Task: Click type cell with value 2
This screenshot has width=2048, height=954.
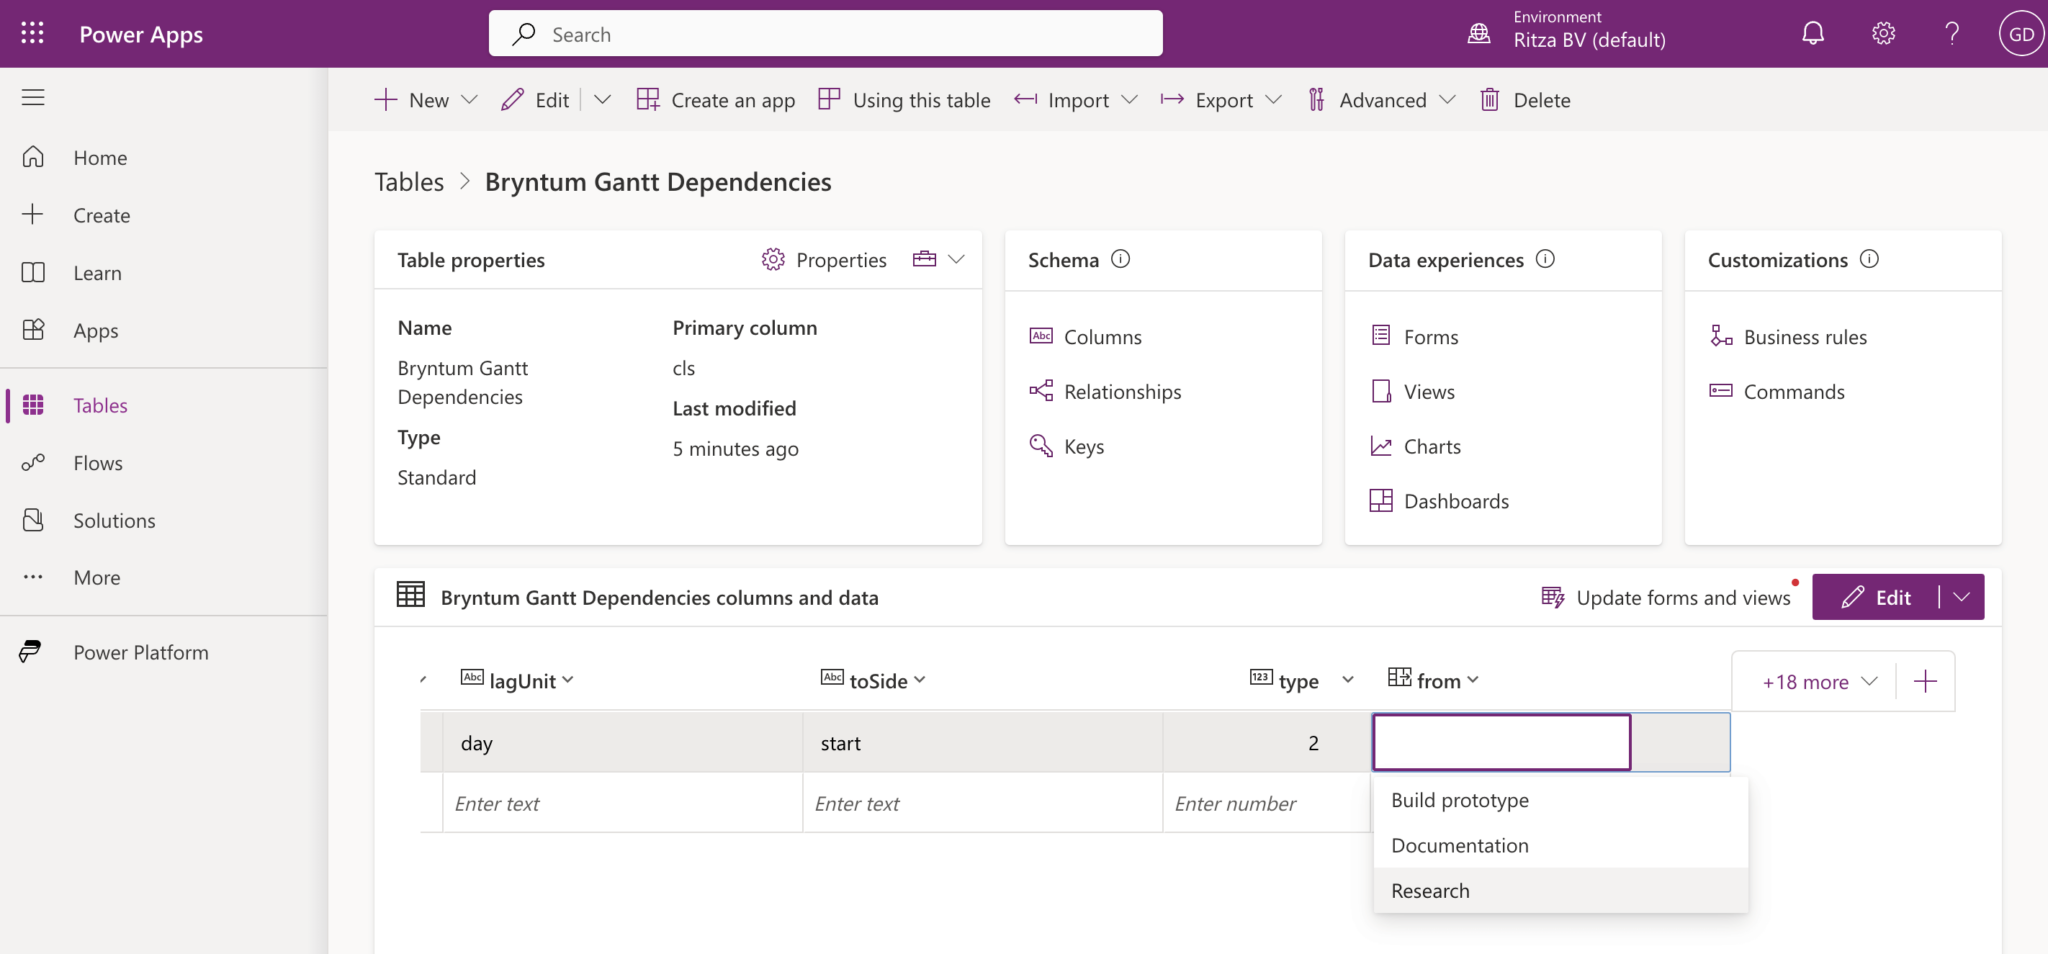Action: pos(1267,743)
